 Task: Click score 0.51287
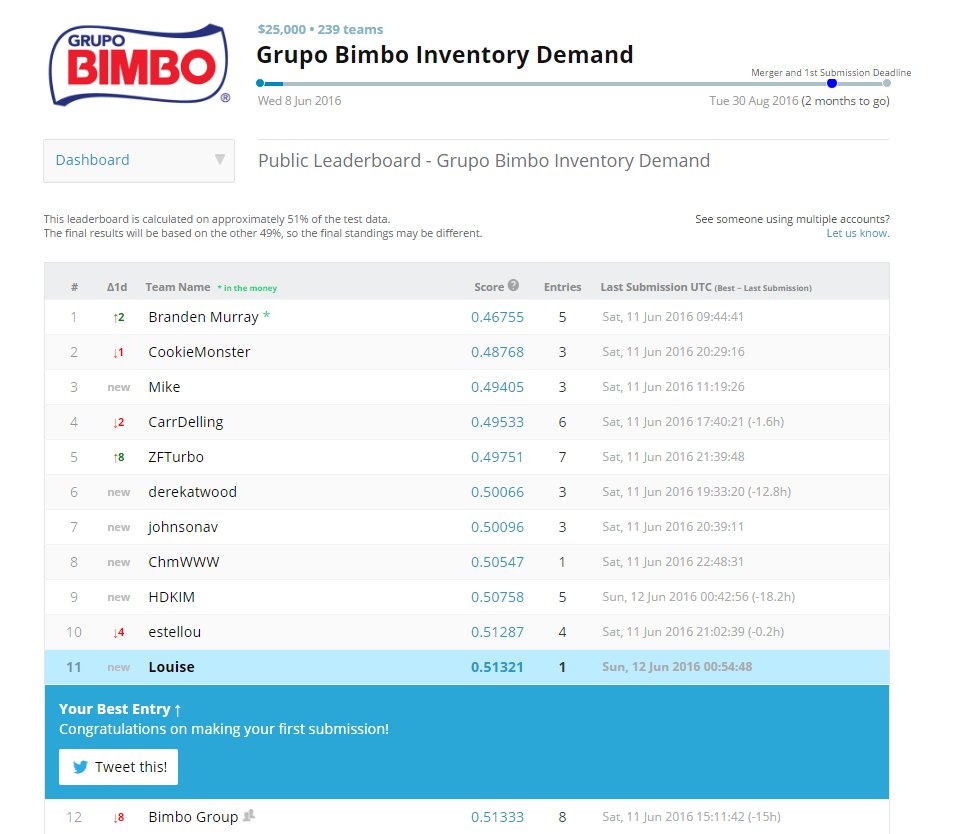(x=497, y=632)
